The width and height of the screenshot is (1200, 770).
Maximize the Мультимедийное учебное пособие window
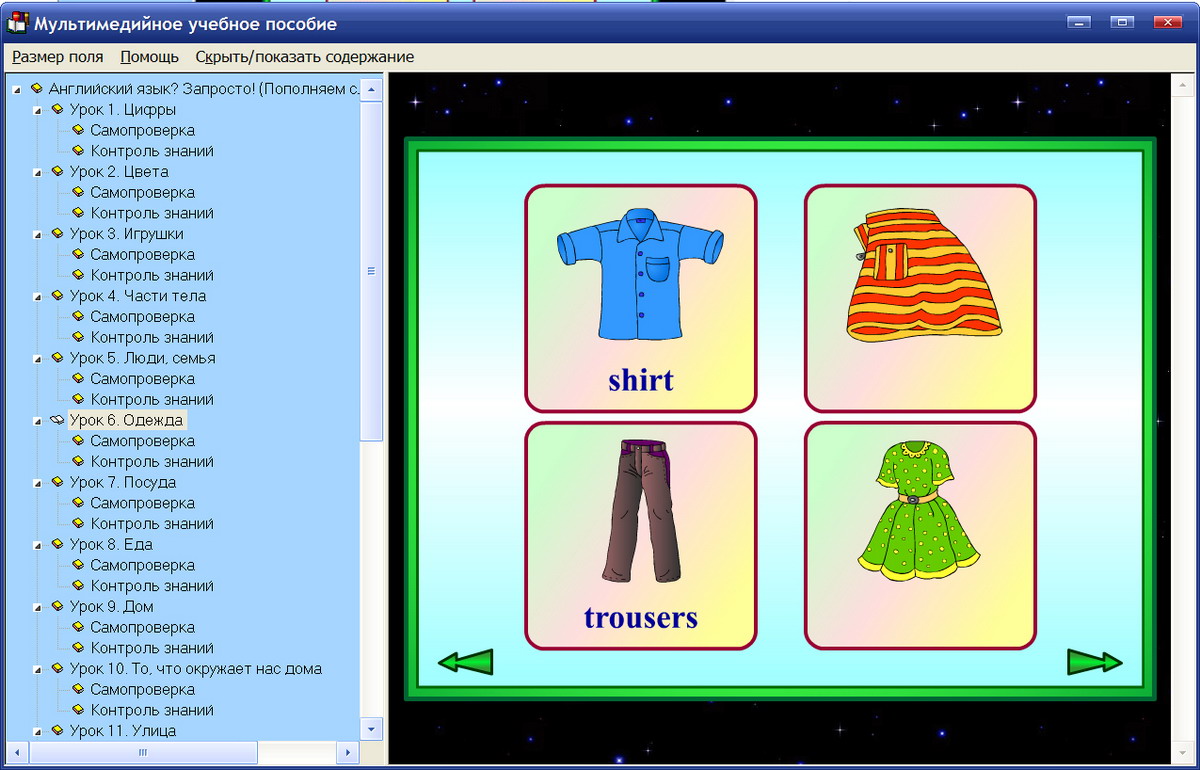click(x=1122, y=22)
